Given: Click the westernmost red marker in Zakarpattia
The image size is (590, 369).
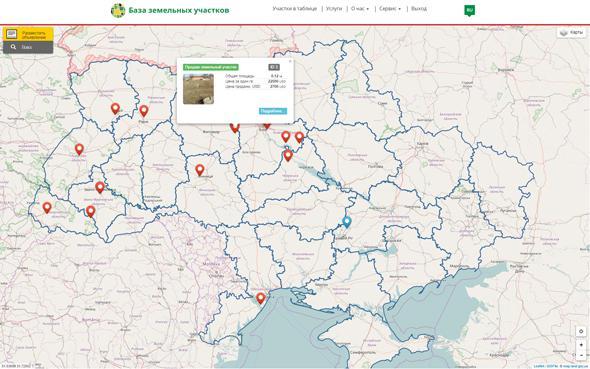Looking at the screenshot, I should 47,207.
